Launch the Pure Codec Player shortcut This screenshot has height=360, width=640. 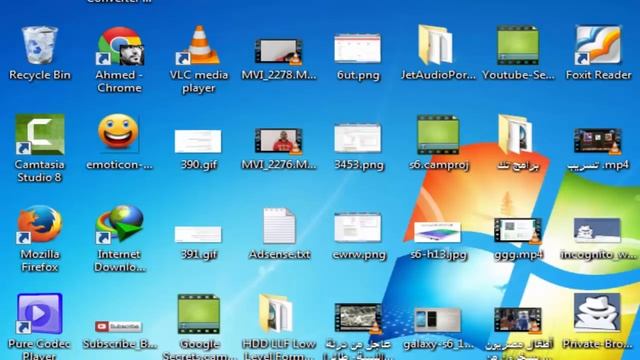click(40, 313)
